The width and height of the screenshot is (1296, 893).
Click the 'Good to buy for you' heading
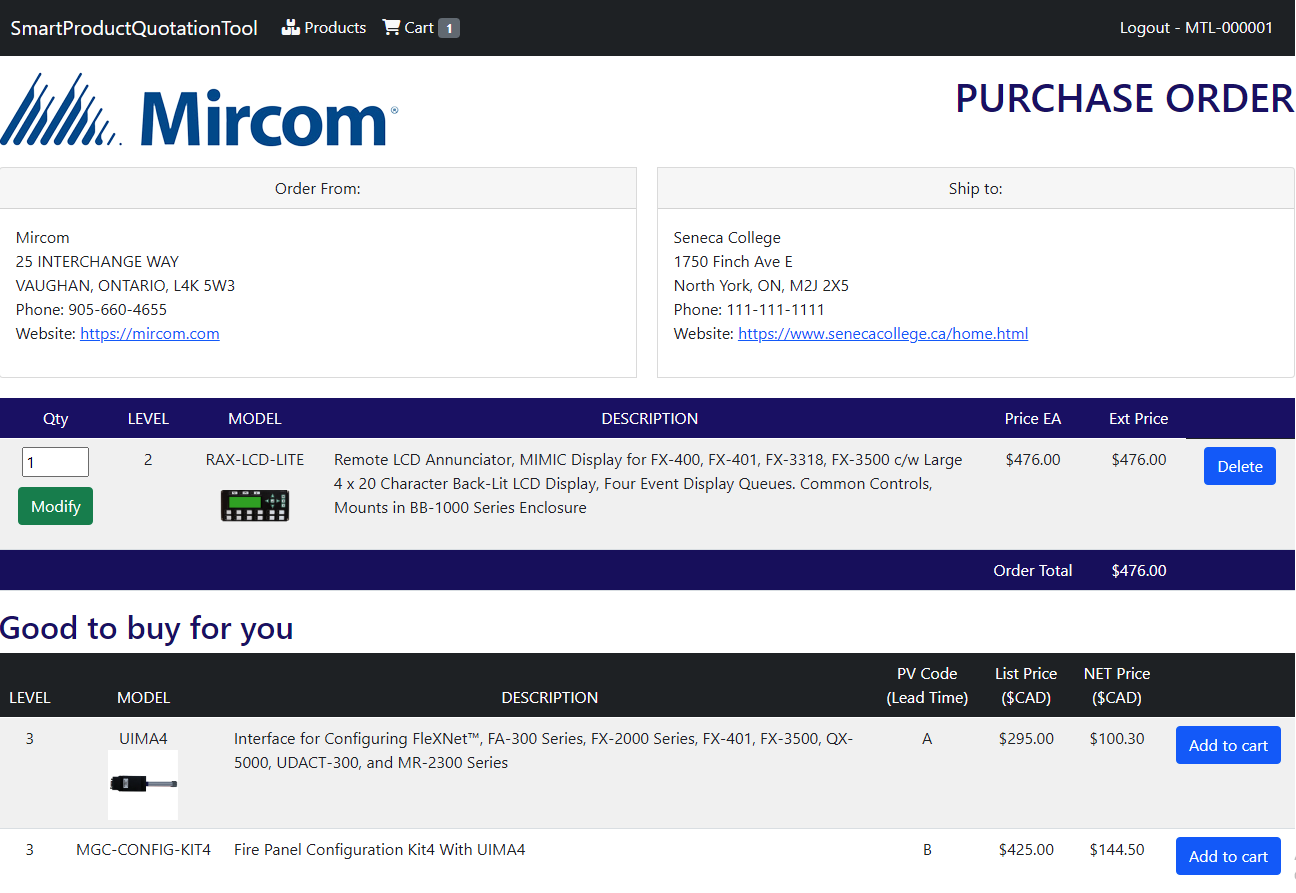pos(147,628)
